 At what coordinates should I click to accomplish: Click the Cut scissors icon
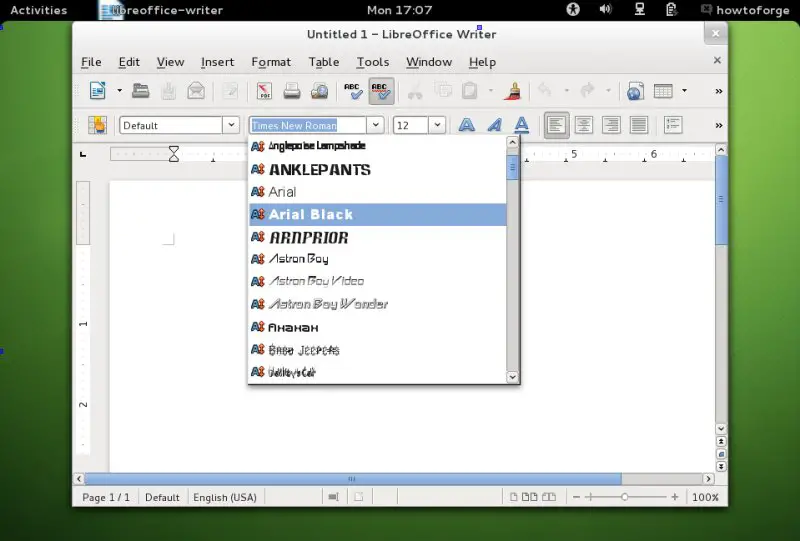(x=415, y=91)
